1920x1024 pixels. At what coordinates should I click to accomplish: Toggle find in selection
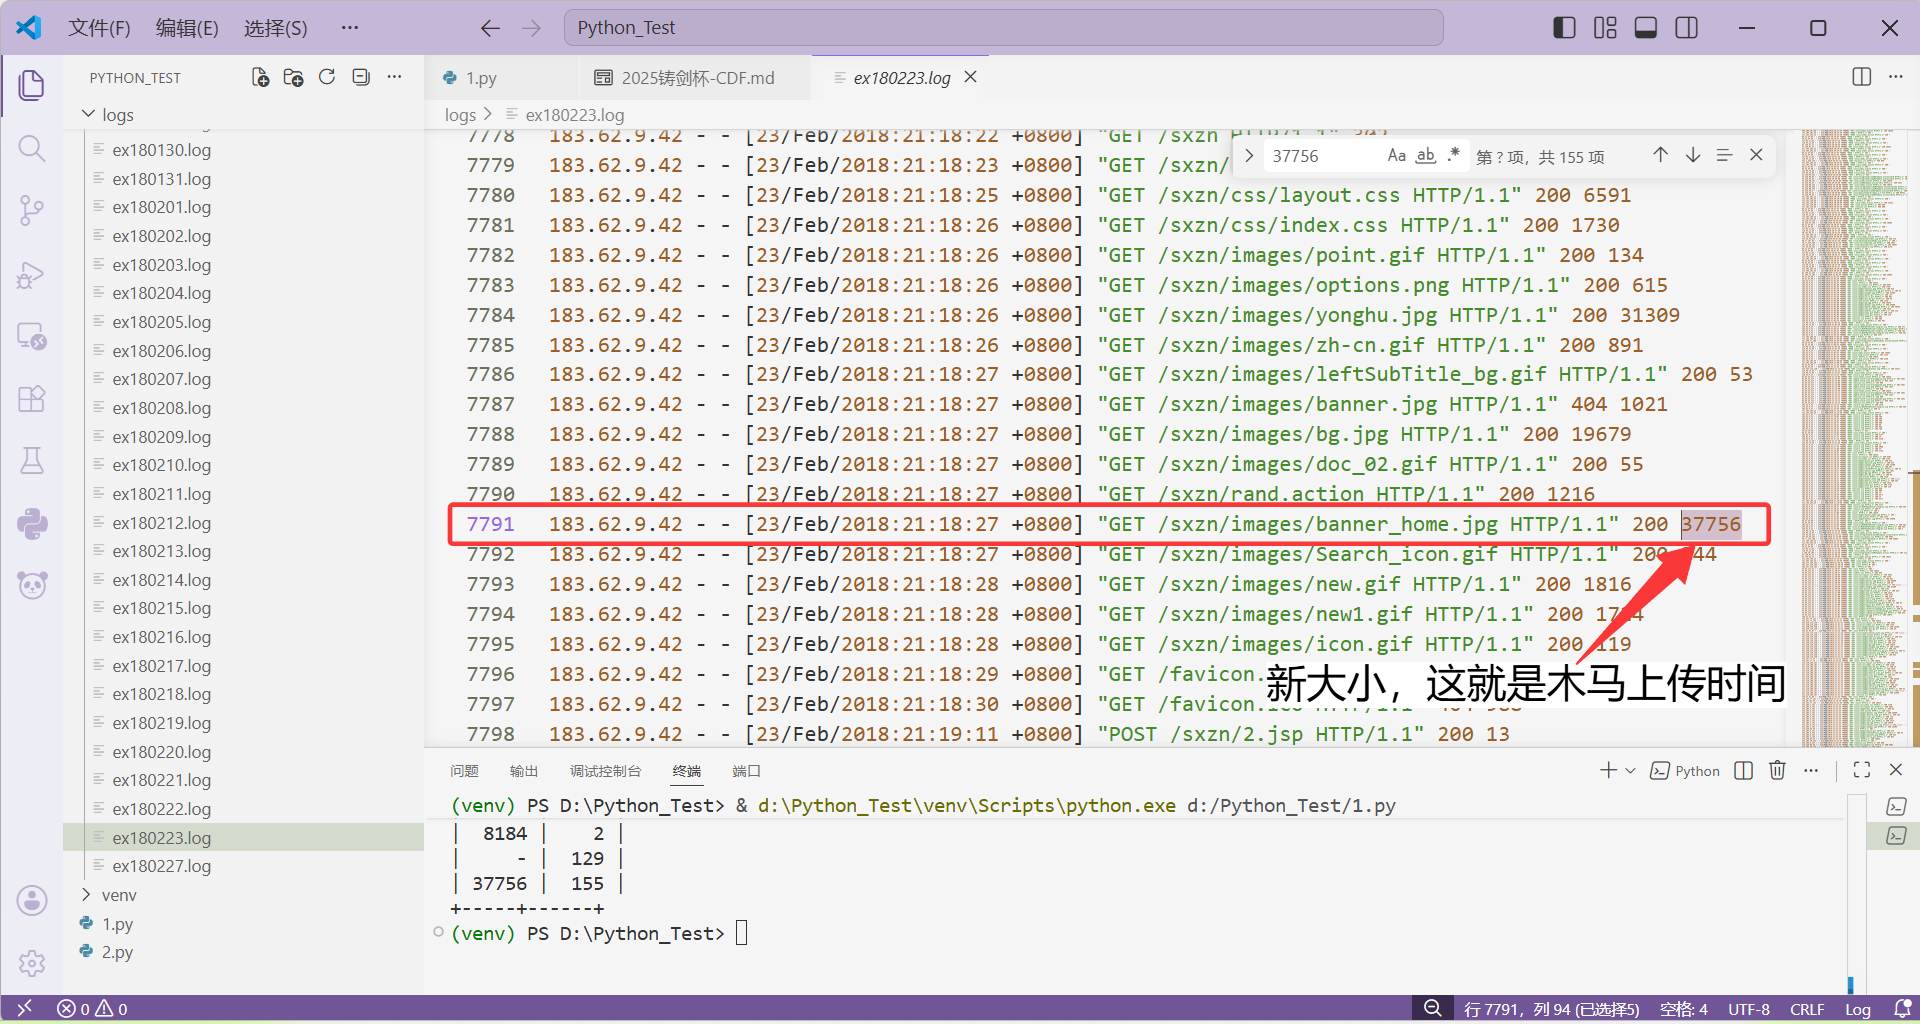(1724, 155)
